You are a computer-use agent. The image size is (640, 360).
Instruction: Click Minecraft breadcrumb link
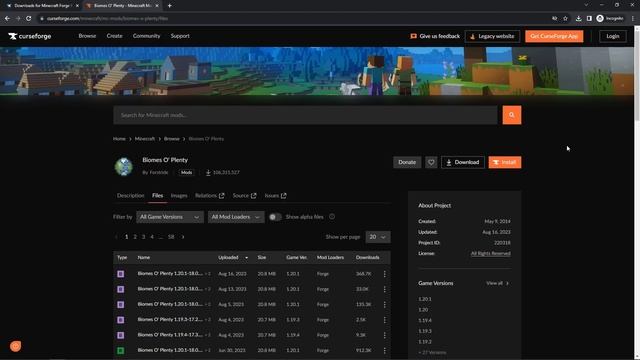(x=145, y=139)
